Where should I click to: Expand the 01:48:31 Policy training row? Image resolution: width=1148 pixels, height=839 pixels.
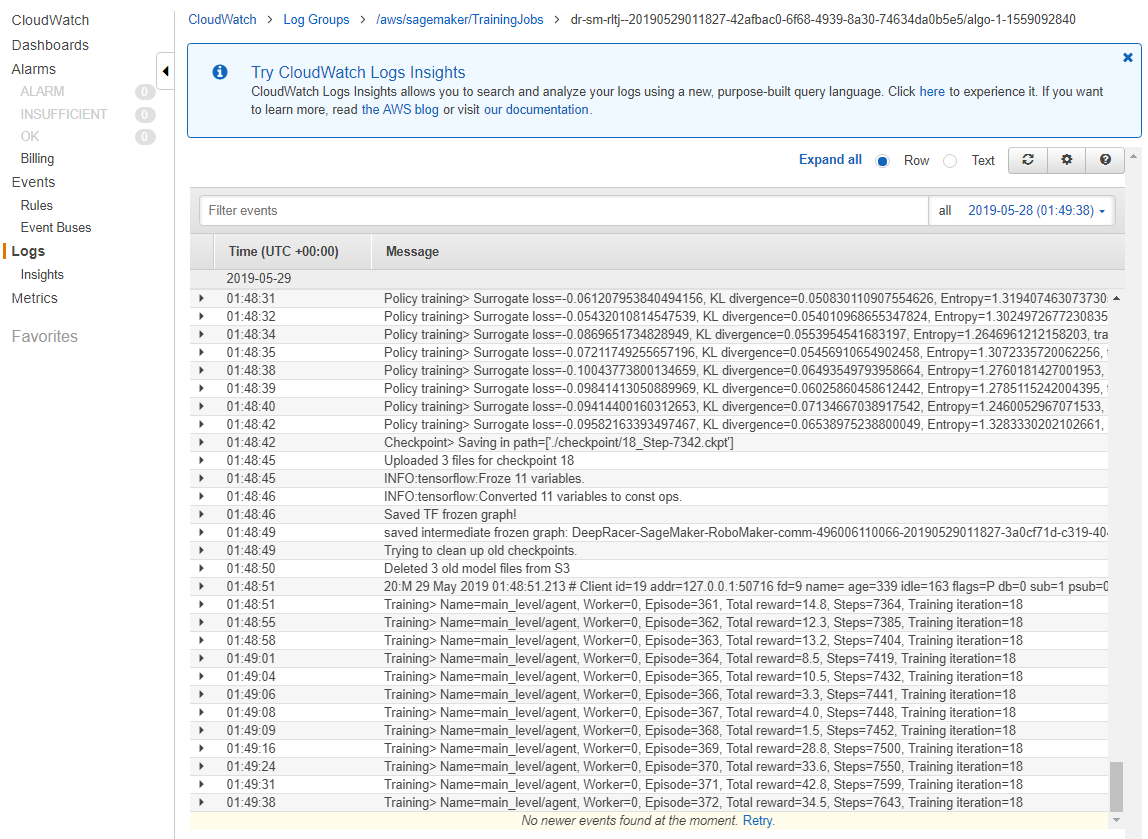(x=201, y=299)
